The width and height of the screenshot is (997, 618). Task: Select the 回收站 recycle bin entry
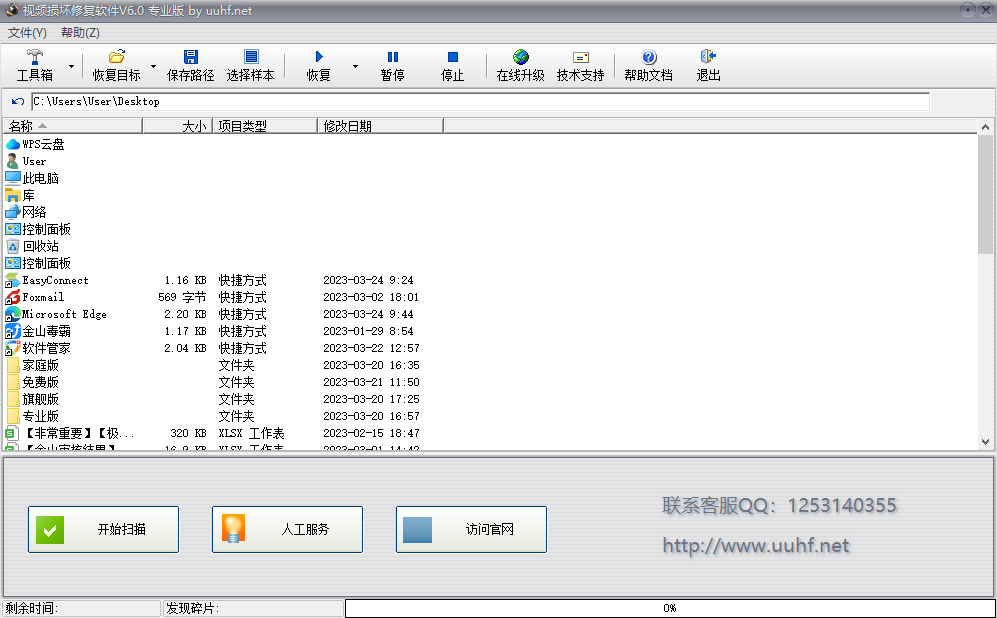point(32,246)
